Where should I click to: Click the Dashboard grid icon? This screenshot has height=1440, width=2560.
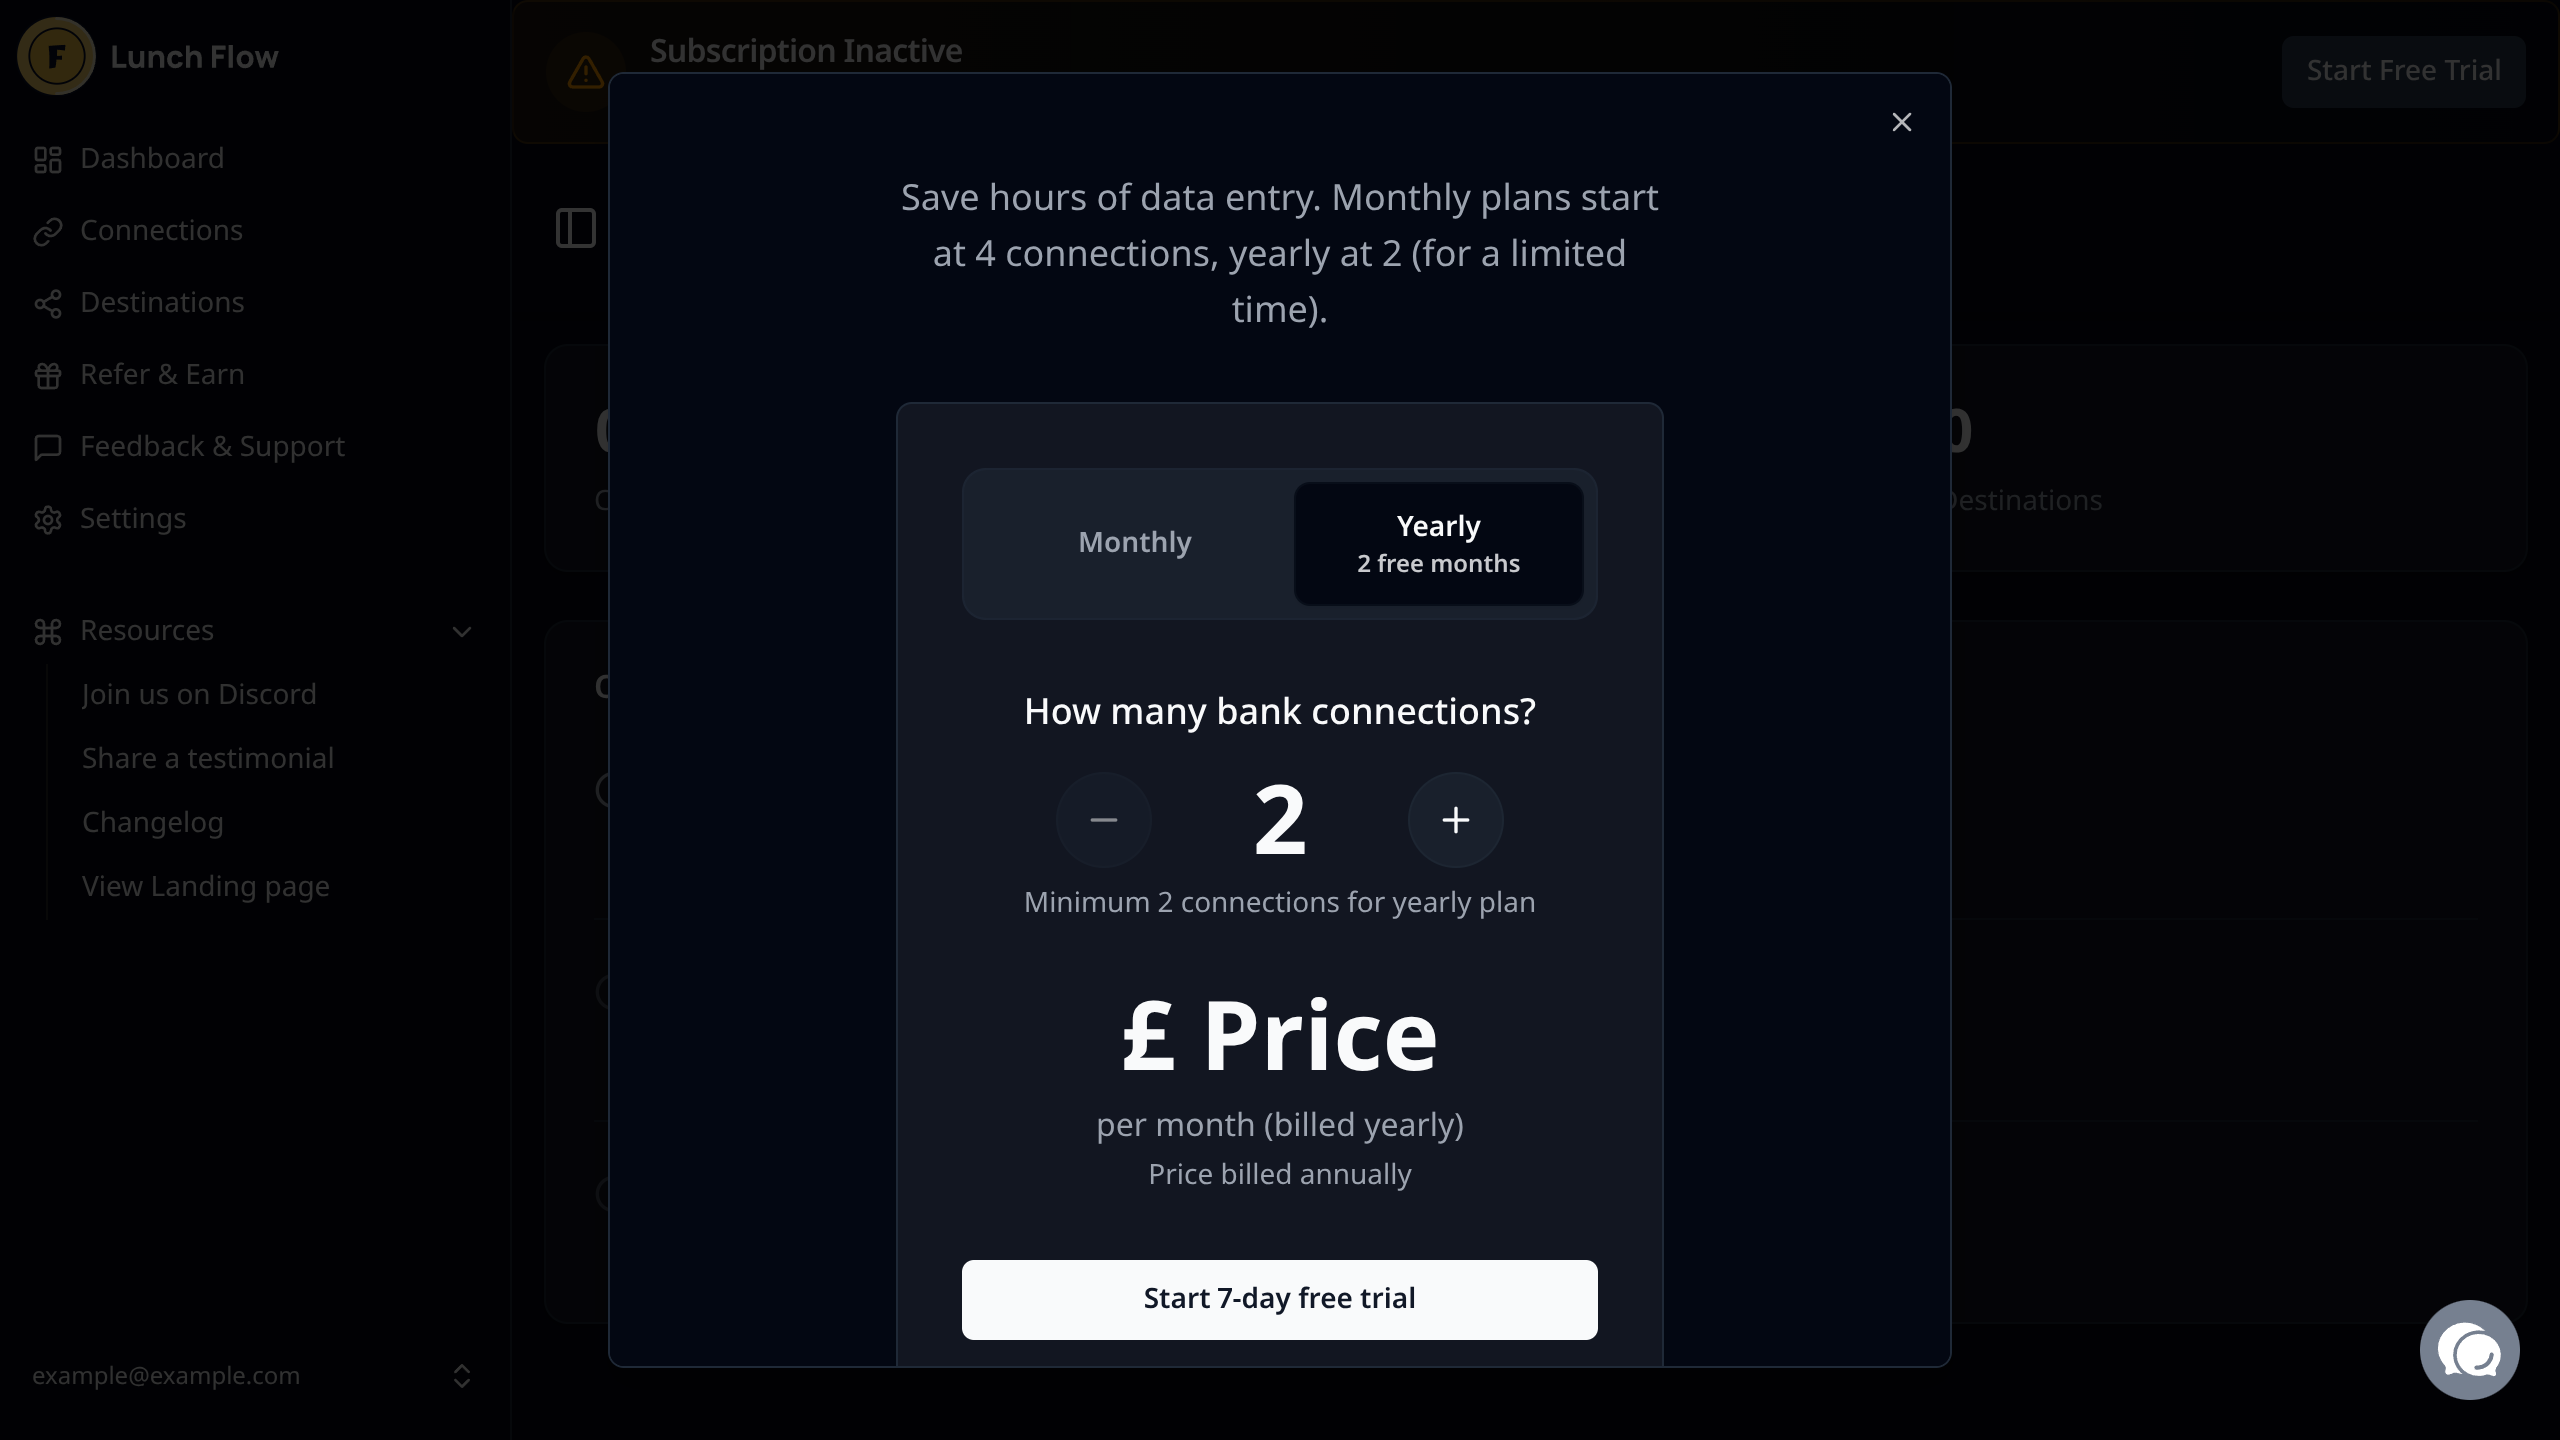[48, 160]
